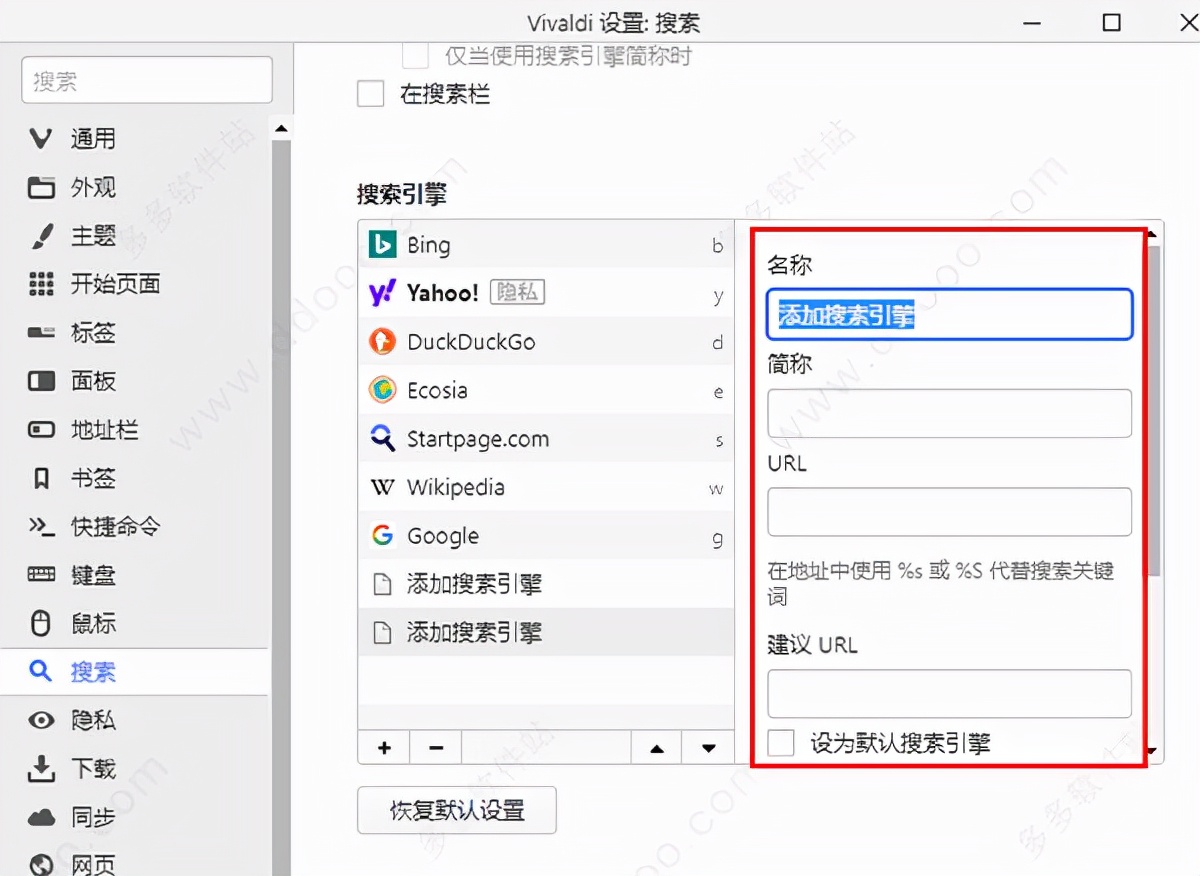
Task: Toggle the 在搜索栏 checkbox
Action: (x=371, y=95)
